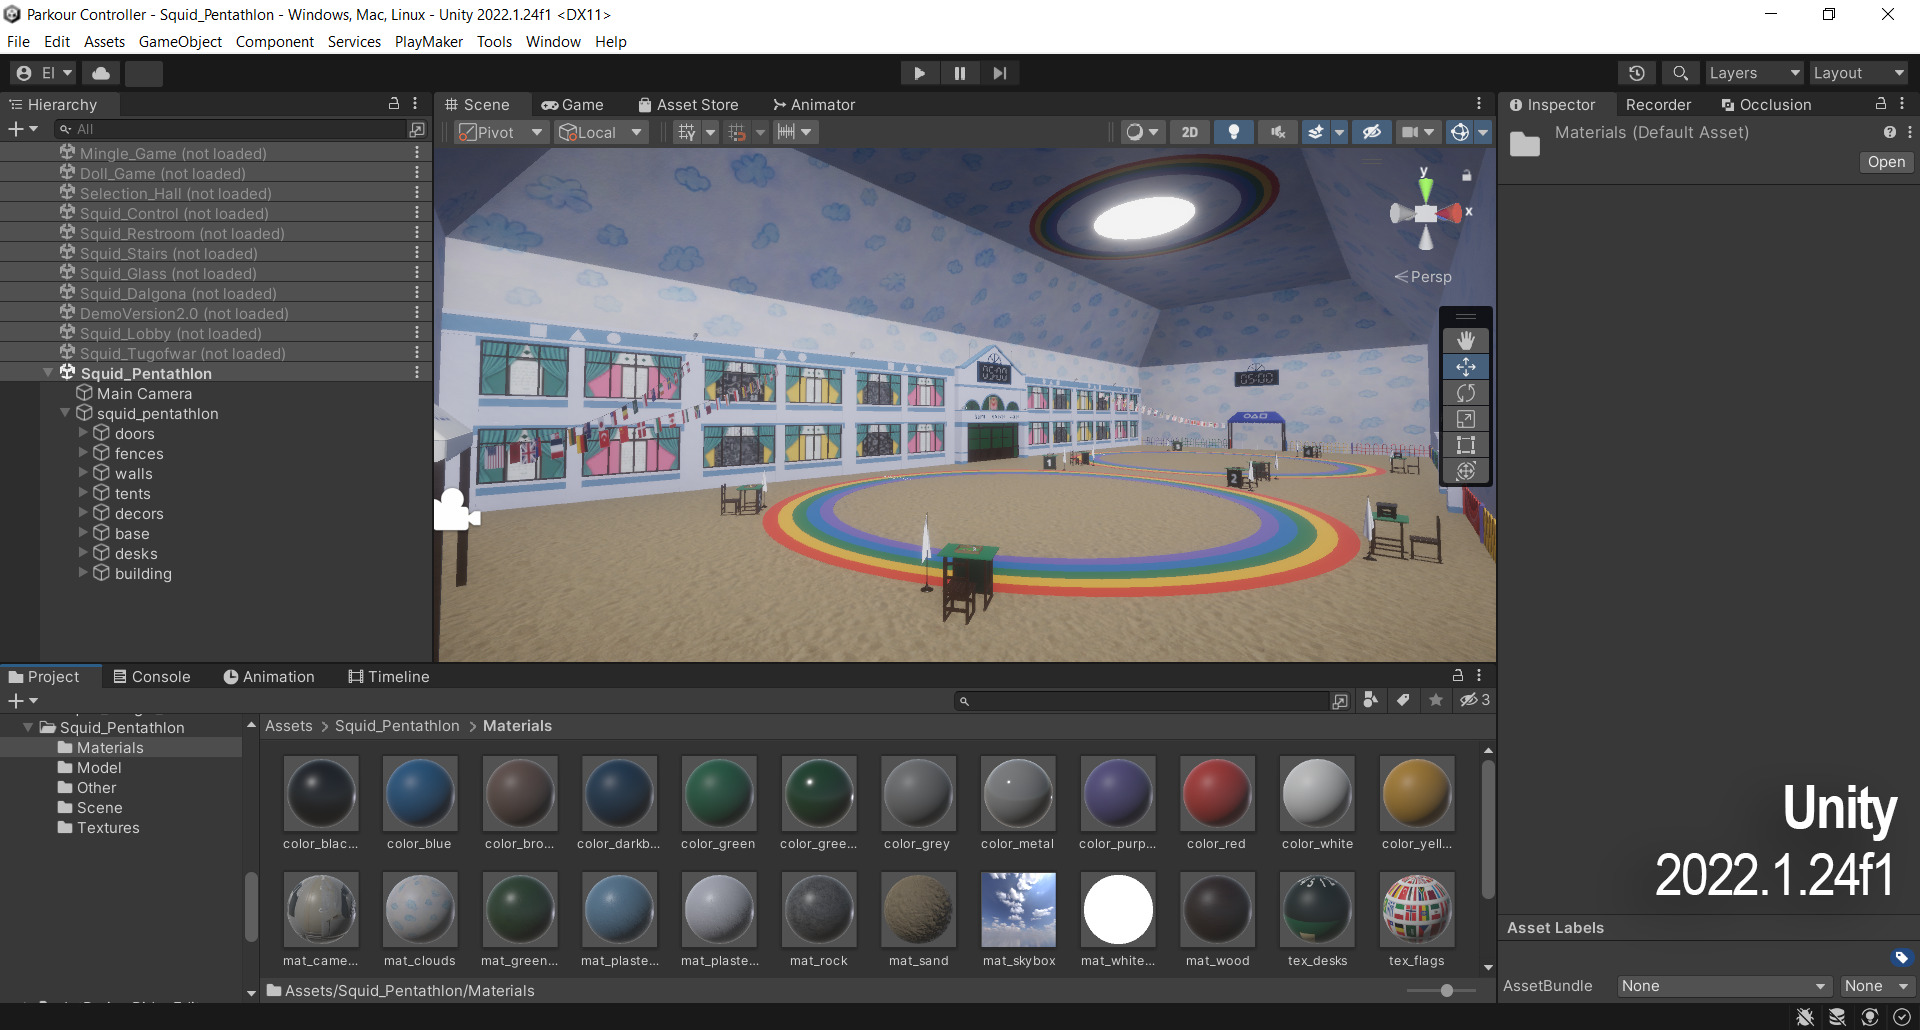Open Unity Cloud services icon
The width and height of the screenshot is (1920, 1030).
(x=101, y=73)
